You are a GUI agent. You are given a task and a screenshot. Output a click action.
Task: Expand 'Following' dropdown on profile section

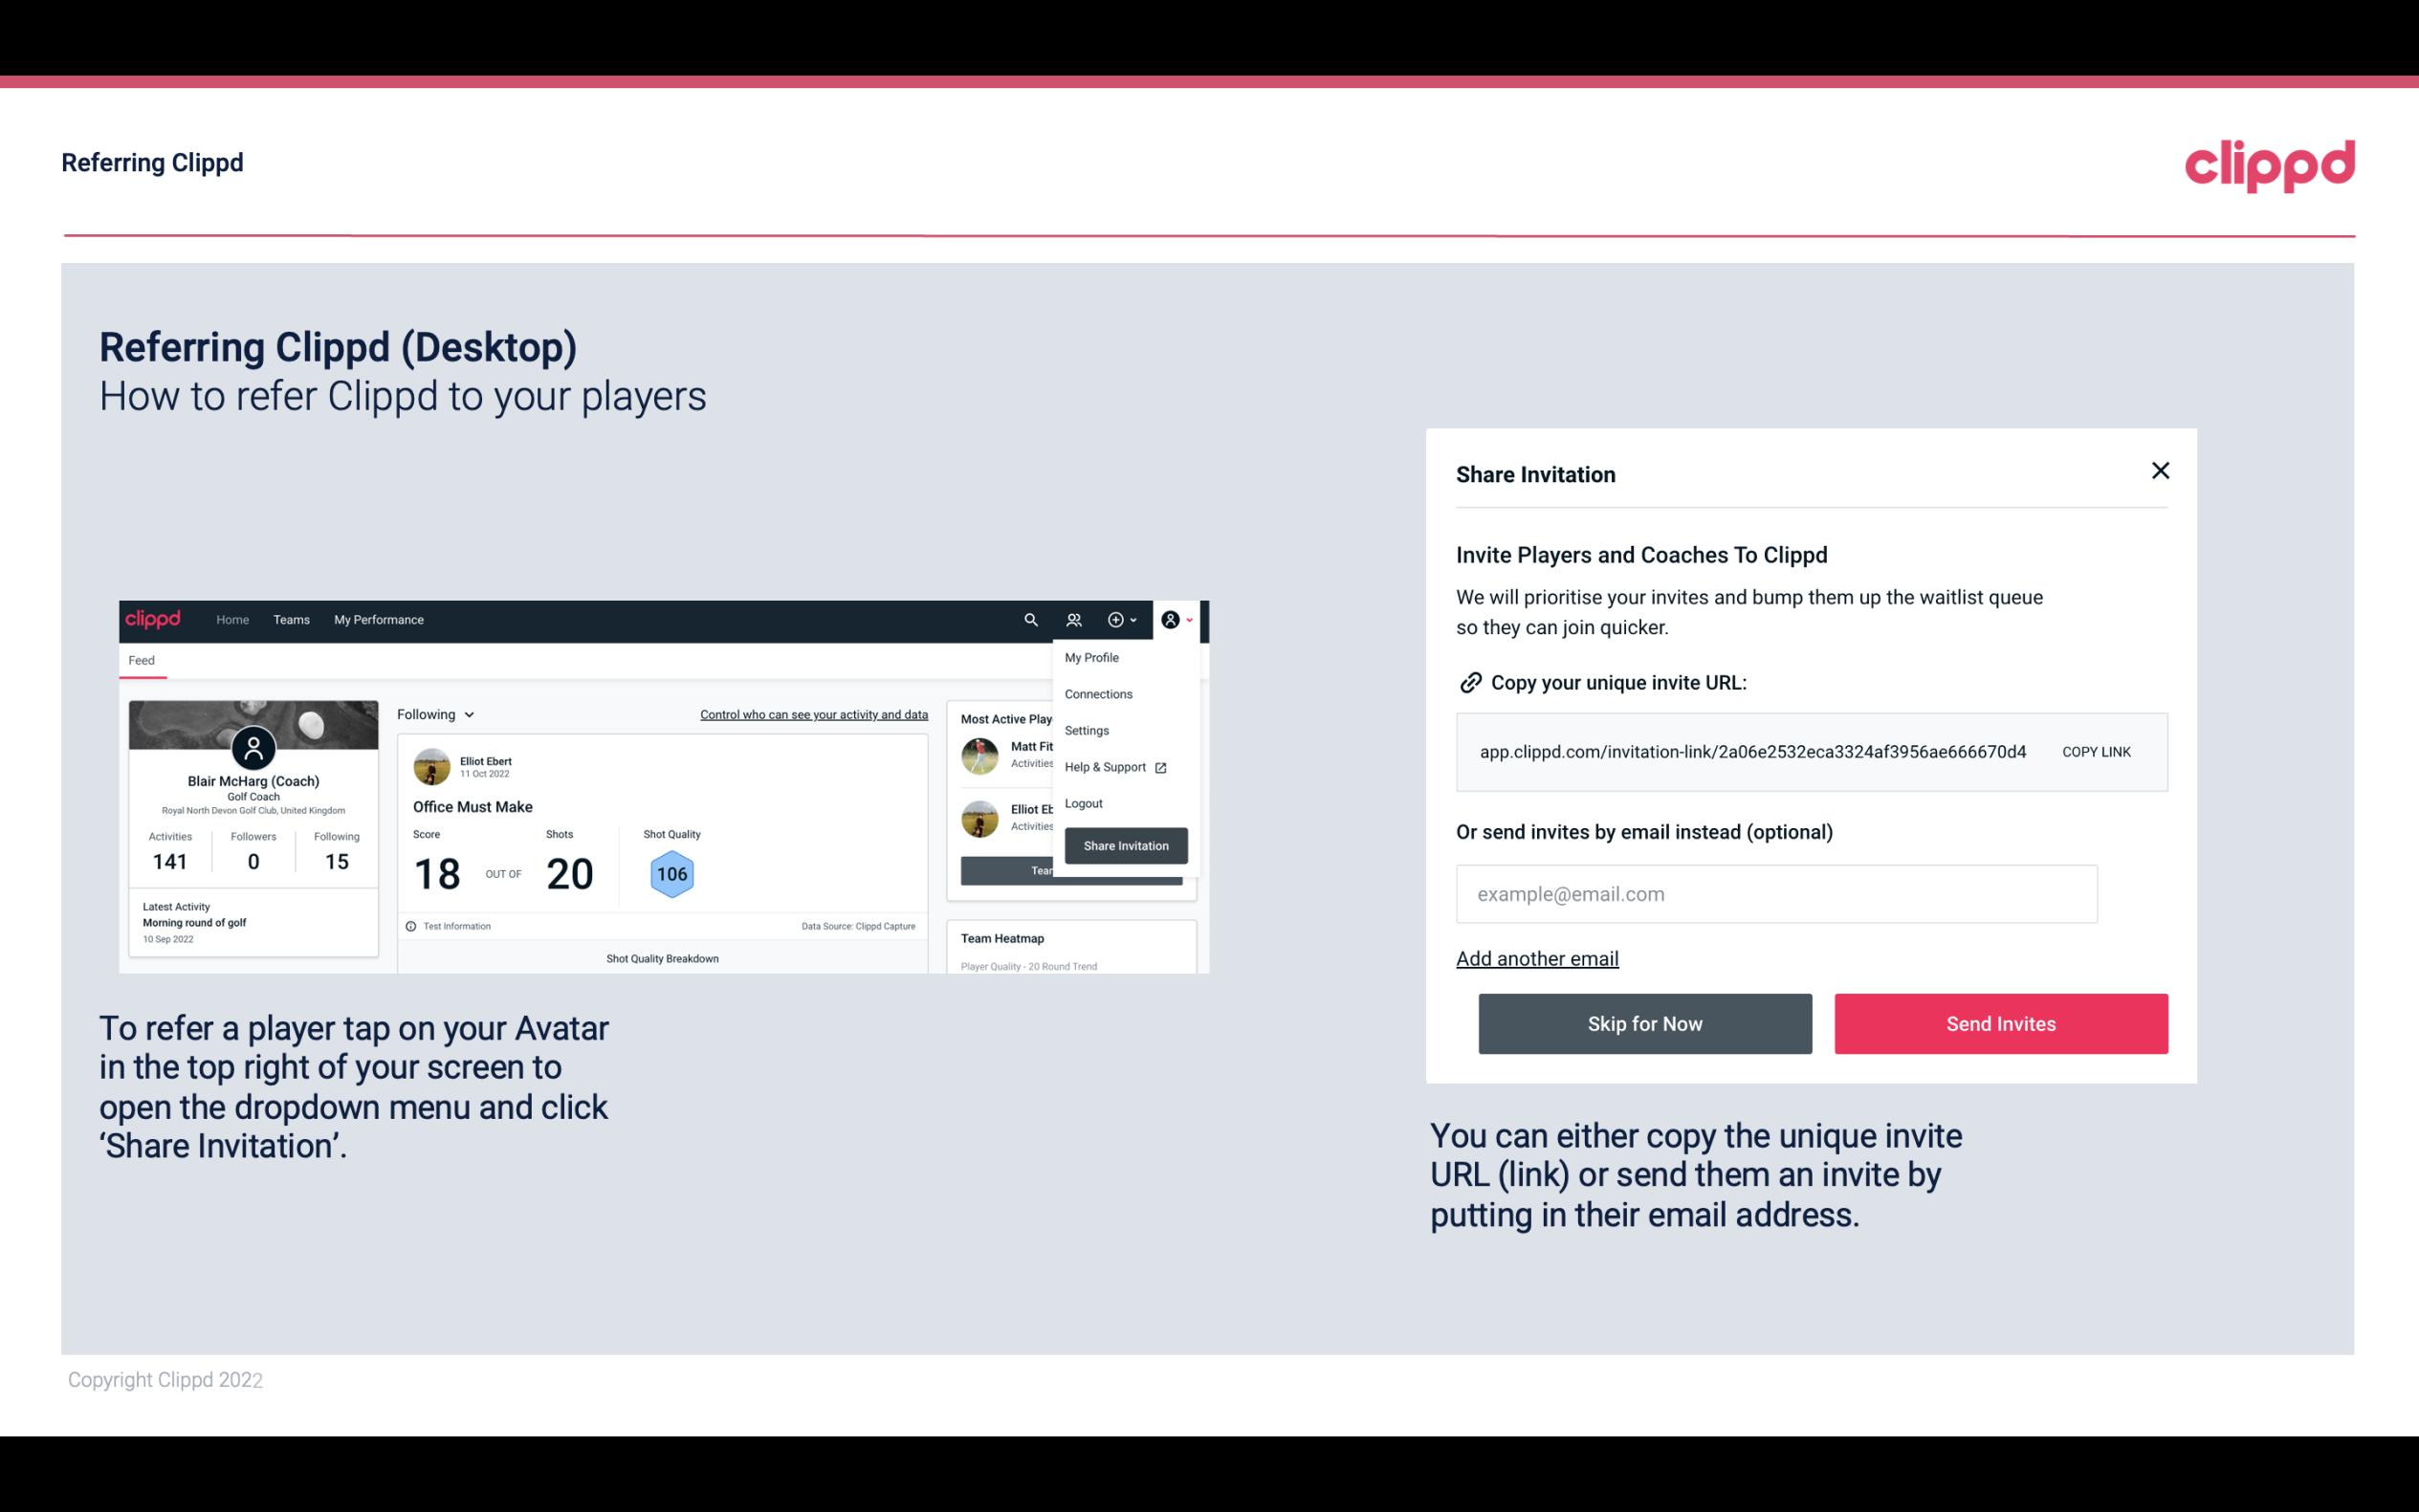pos(433,712)
